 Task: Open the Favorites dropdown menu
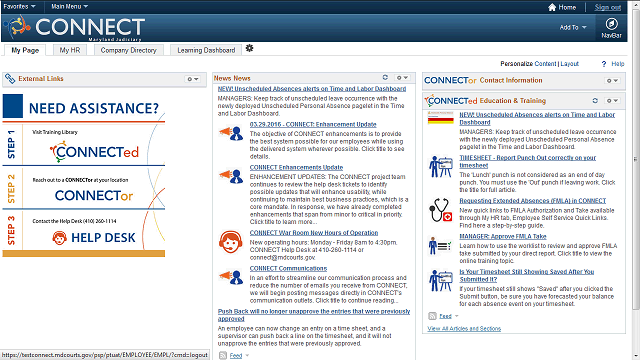[x=19, y=7]
